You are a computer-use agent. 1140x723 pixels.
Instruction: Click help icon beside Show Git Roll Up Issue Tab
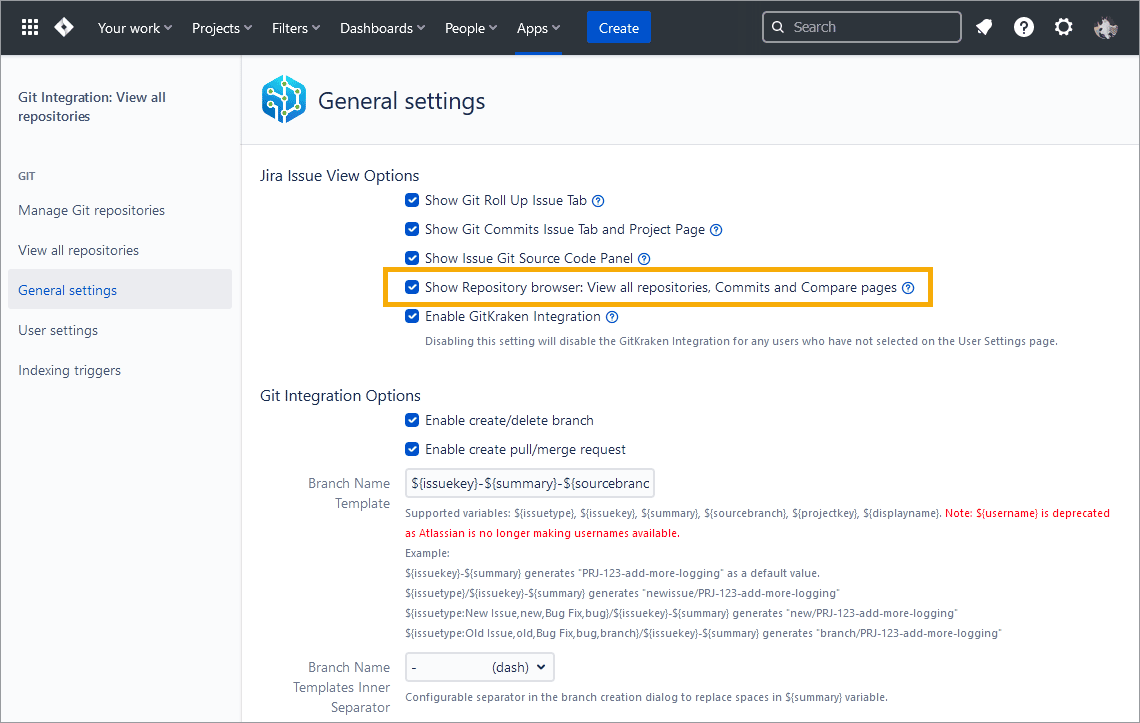click(598, 201)
